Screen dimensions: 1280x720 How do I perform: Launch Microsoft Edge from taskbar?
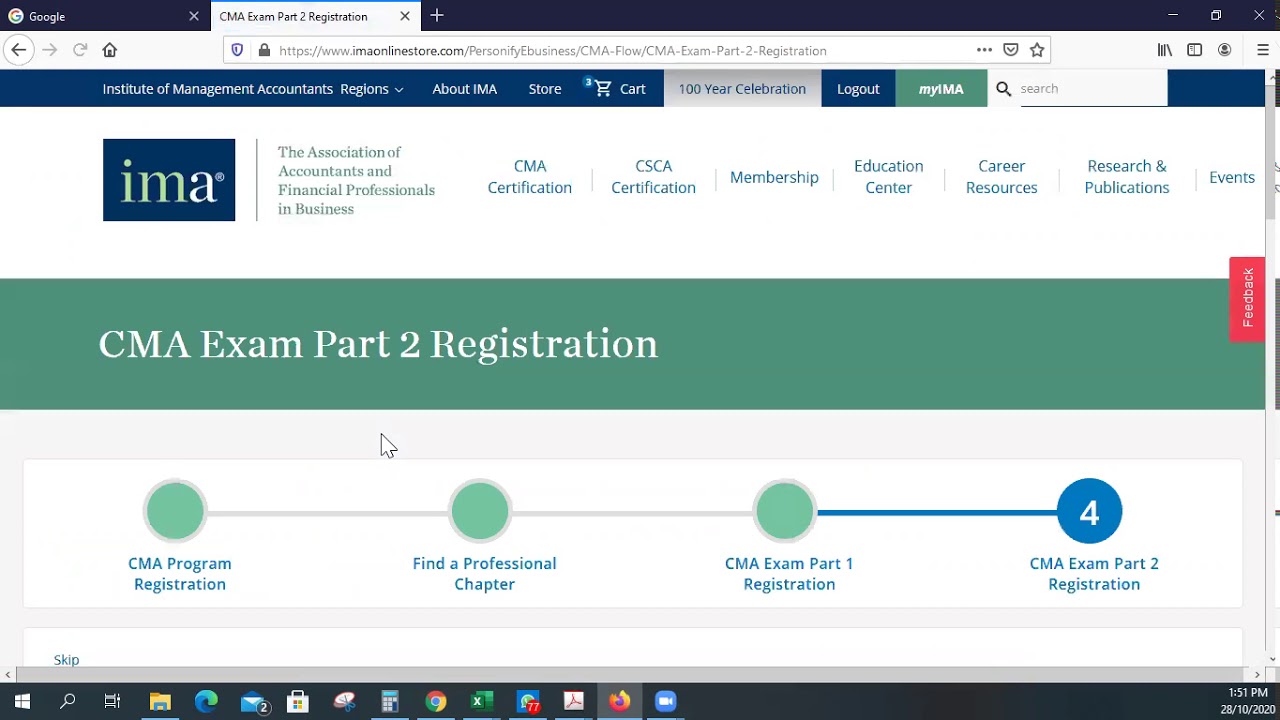coord(206,701)
